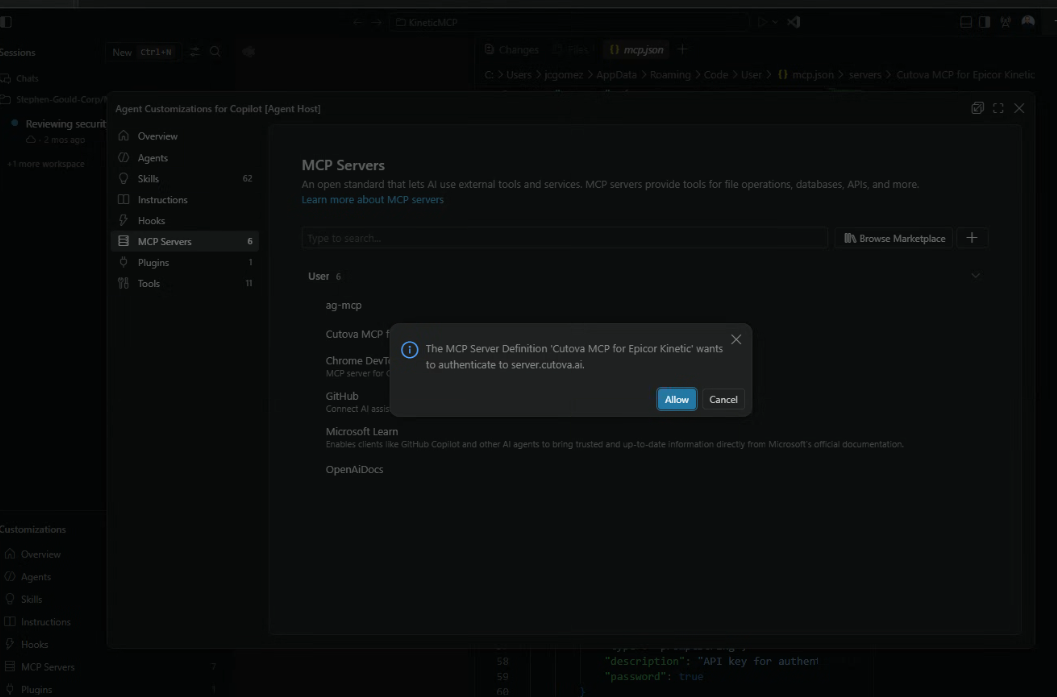The width and height of the screenshot is (1057, 697).
Task: Open the KineticMCP command center box
Action: 570,22
